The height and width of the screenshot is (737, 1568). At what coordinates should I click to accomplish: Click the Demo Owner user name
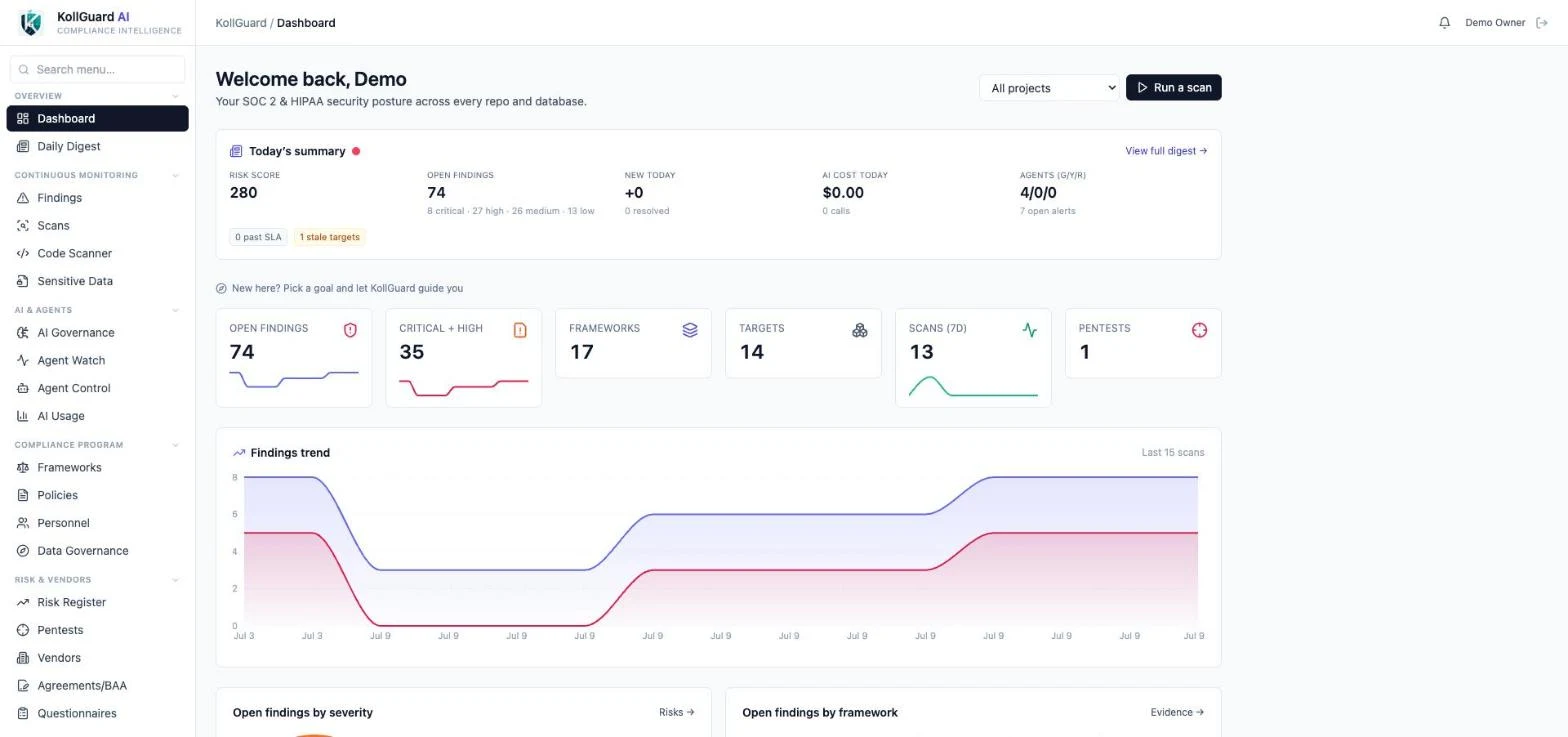coord(1495,23)
